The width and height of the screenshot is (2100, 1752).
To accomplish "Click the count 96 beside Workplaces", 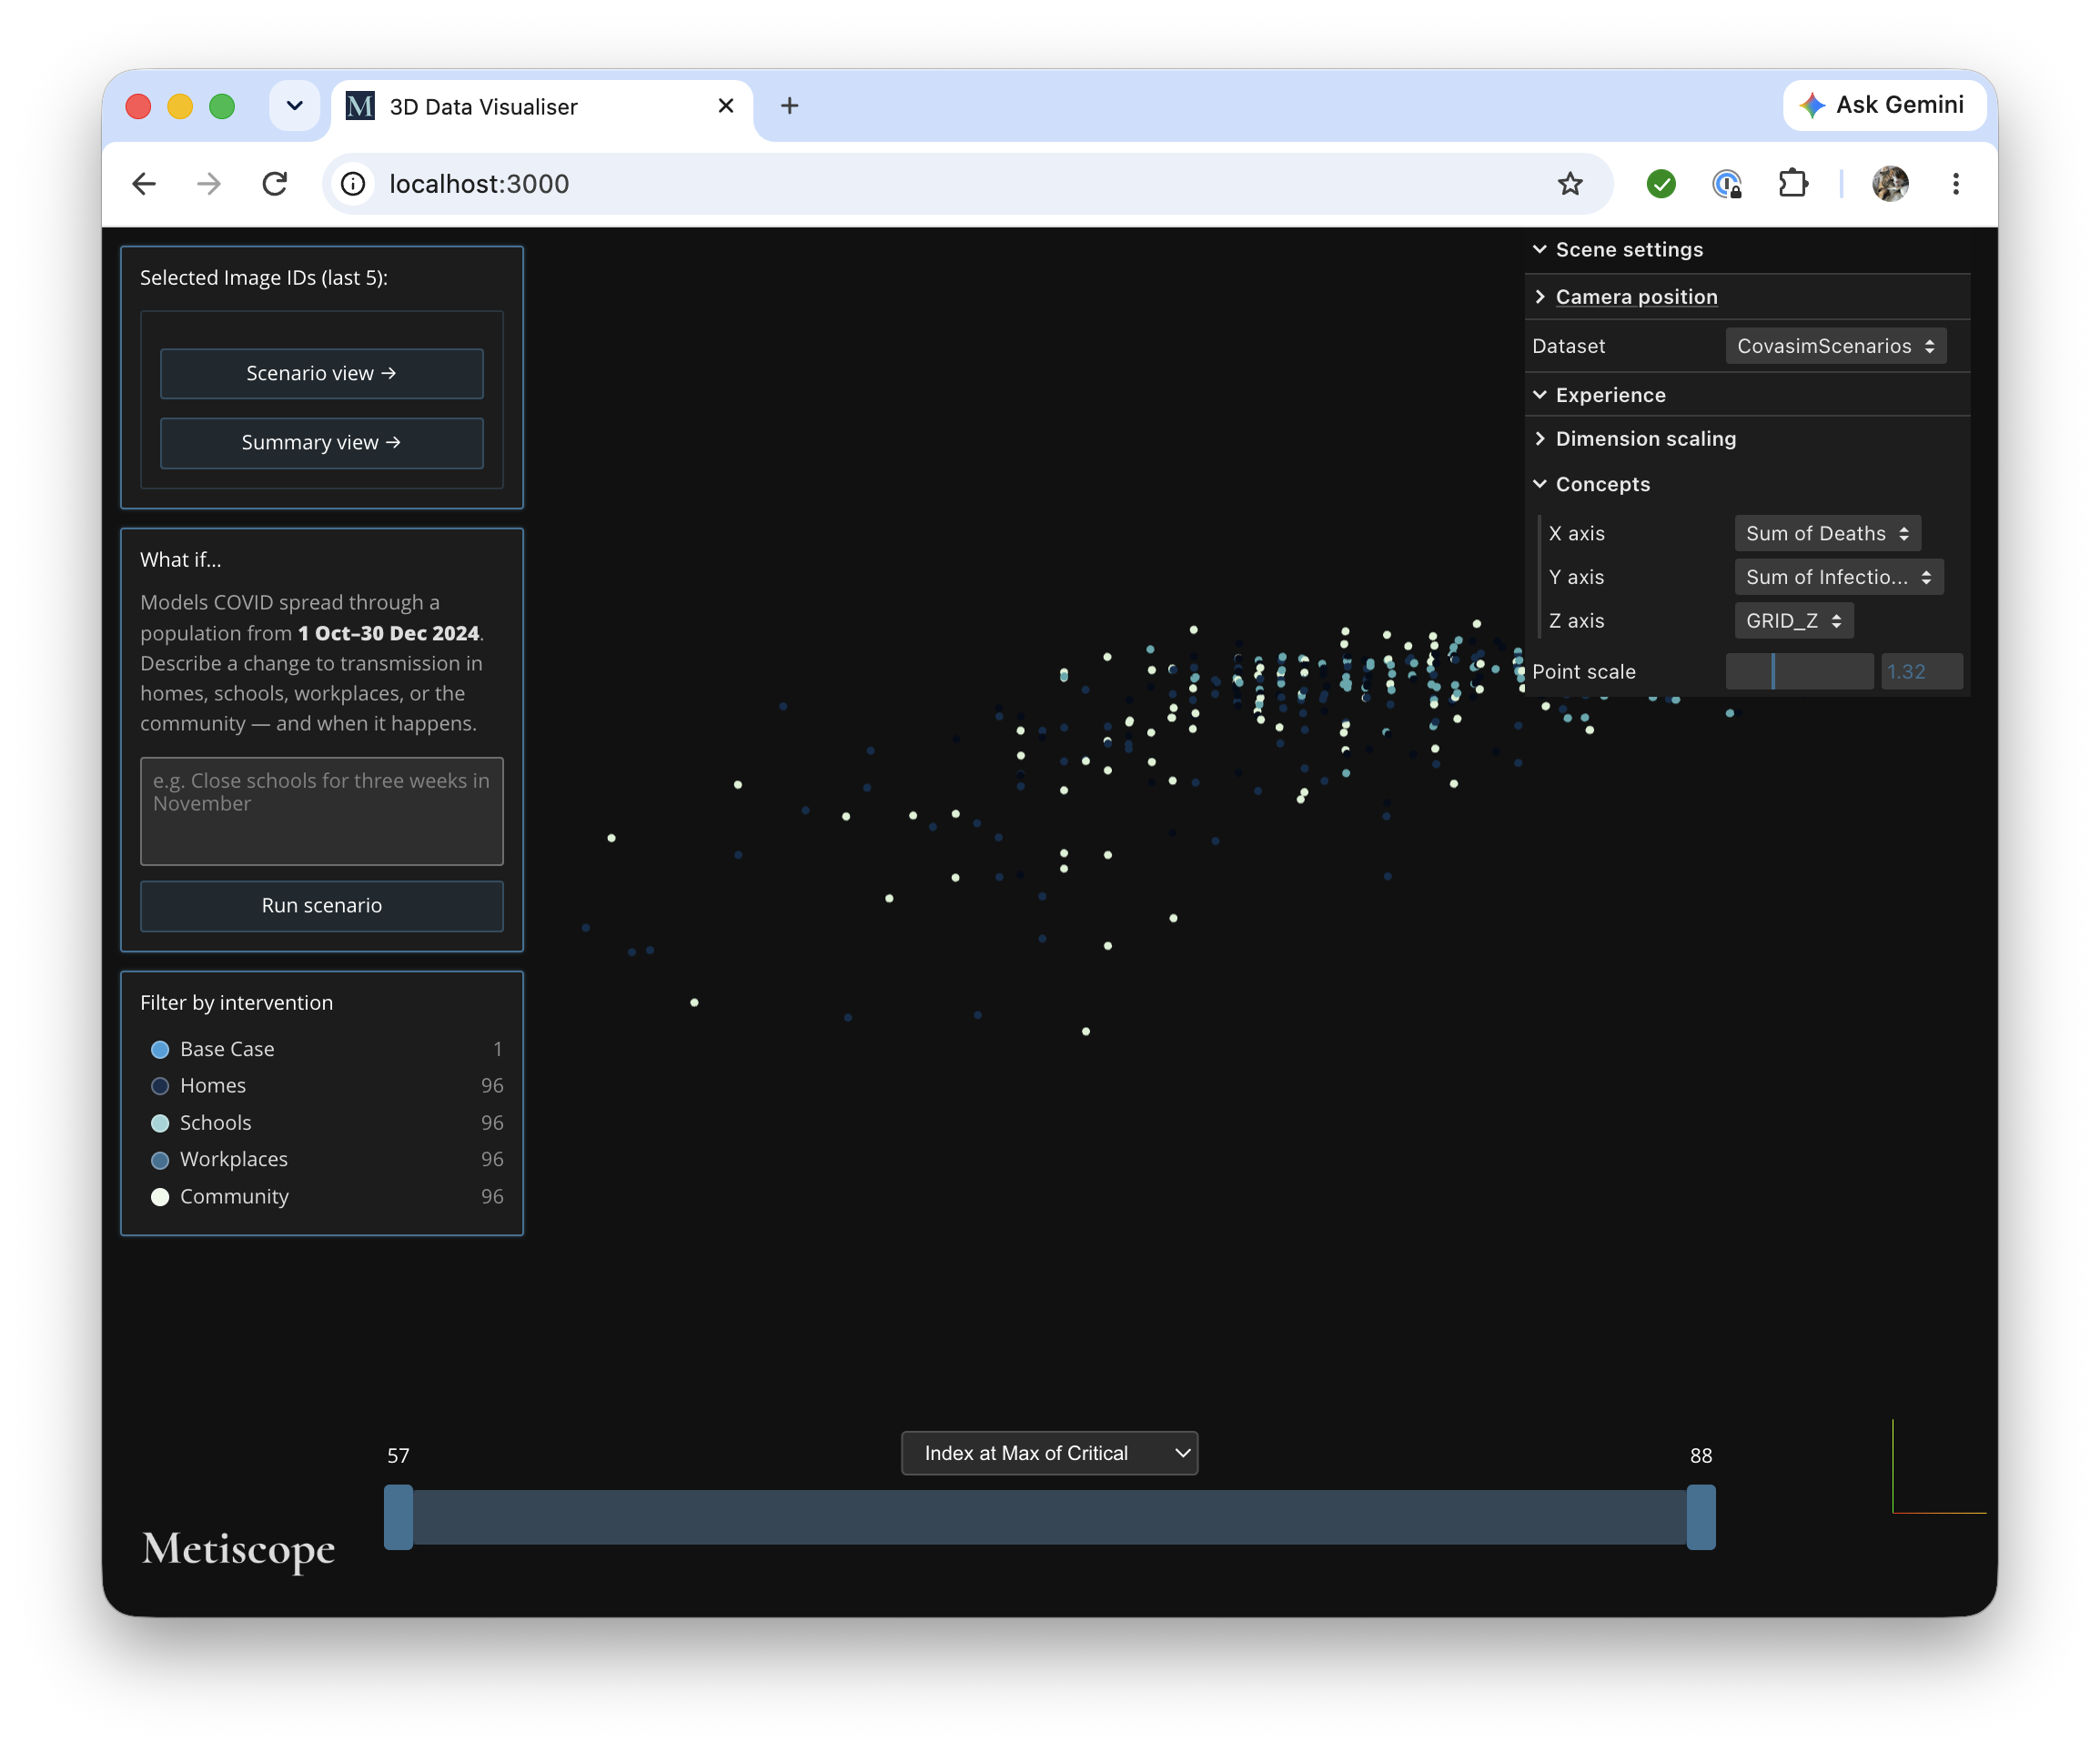I will tap(492, 1160).
